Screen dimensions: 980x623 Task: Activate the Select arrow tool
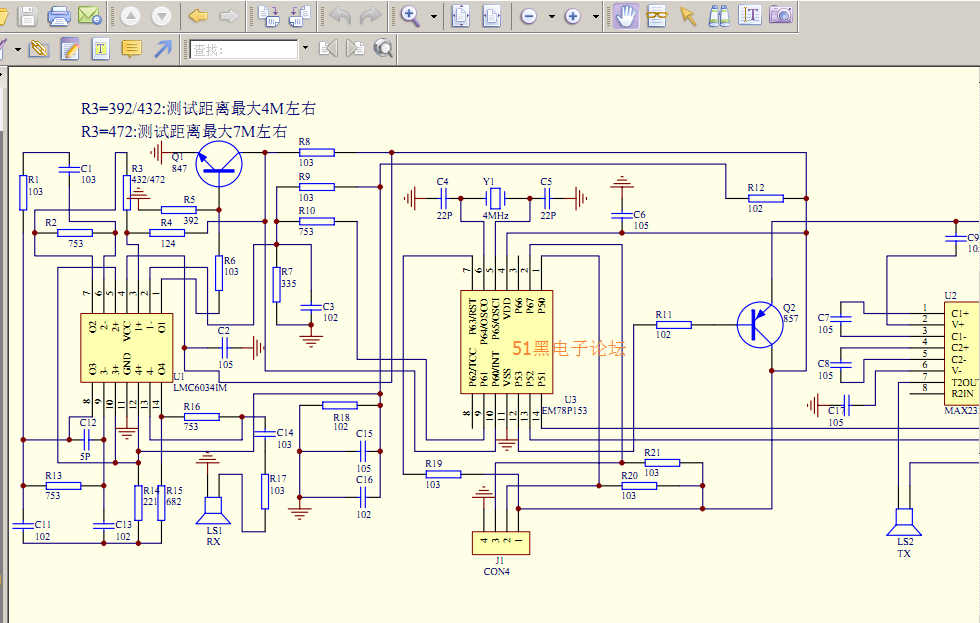point(688,16)
